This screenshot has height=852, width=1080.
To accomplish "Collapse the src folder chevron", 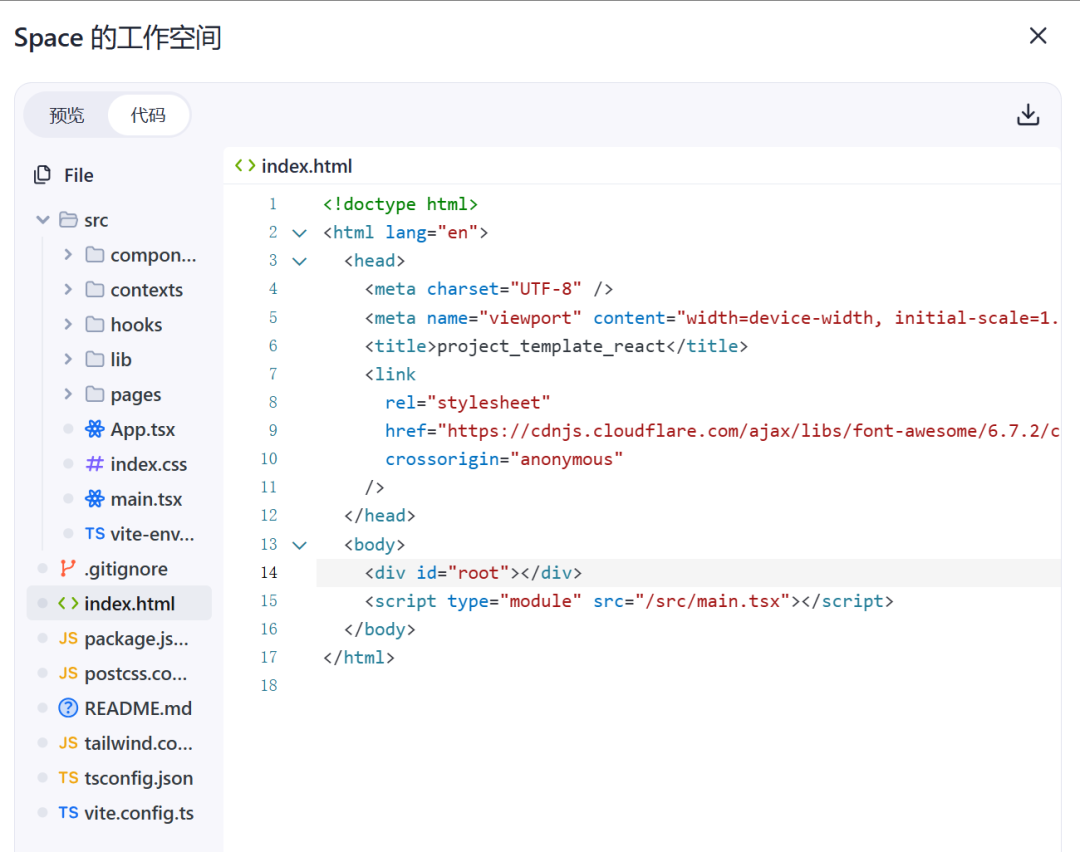I will (x=43, y=220).
